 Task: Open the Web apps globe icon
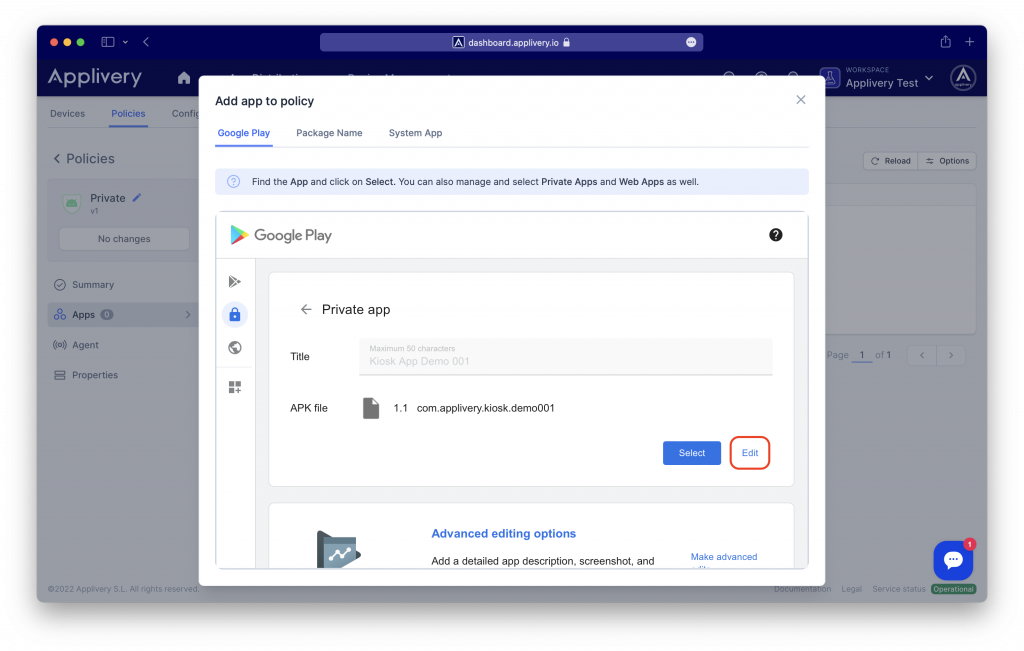[235, 347]
